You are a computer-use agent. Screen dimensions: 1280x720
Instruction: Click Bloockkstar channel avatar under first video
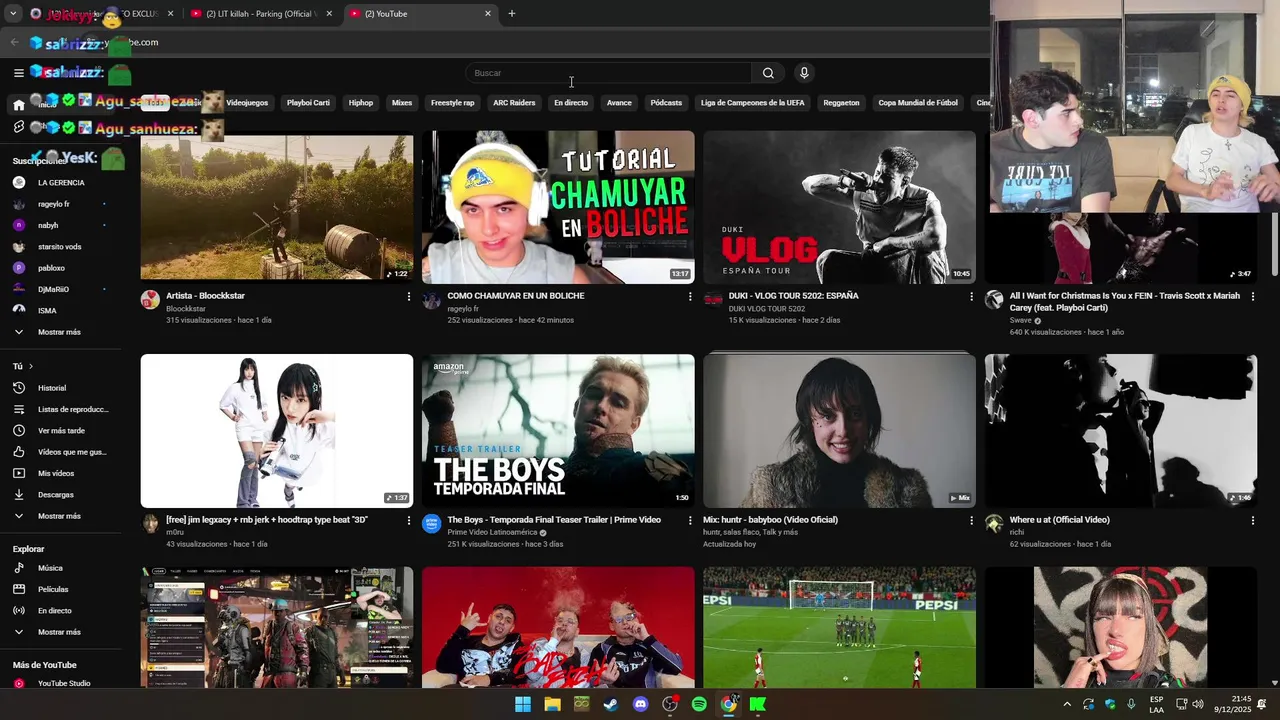click(150, 300)
